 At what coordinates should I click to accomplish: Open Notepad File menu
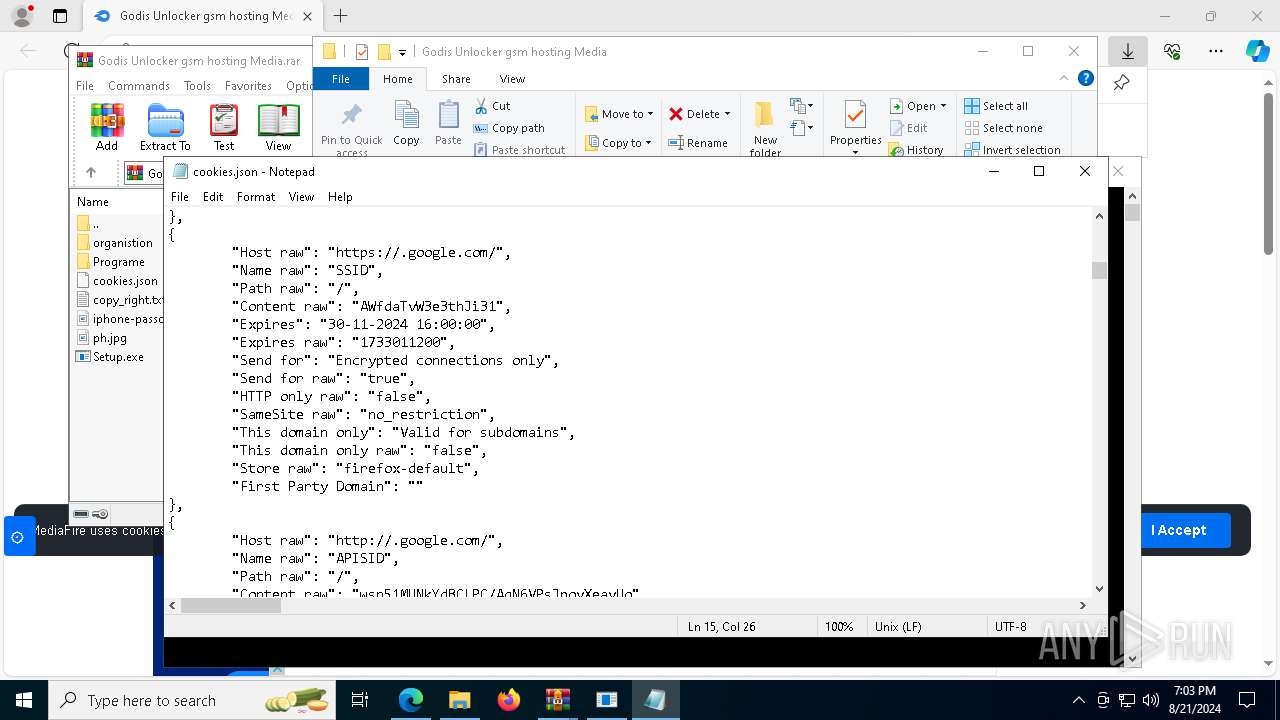180,197
